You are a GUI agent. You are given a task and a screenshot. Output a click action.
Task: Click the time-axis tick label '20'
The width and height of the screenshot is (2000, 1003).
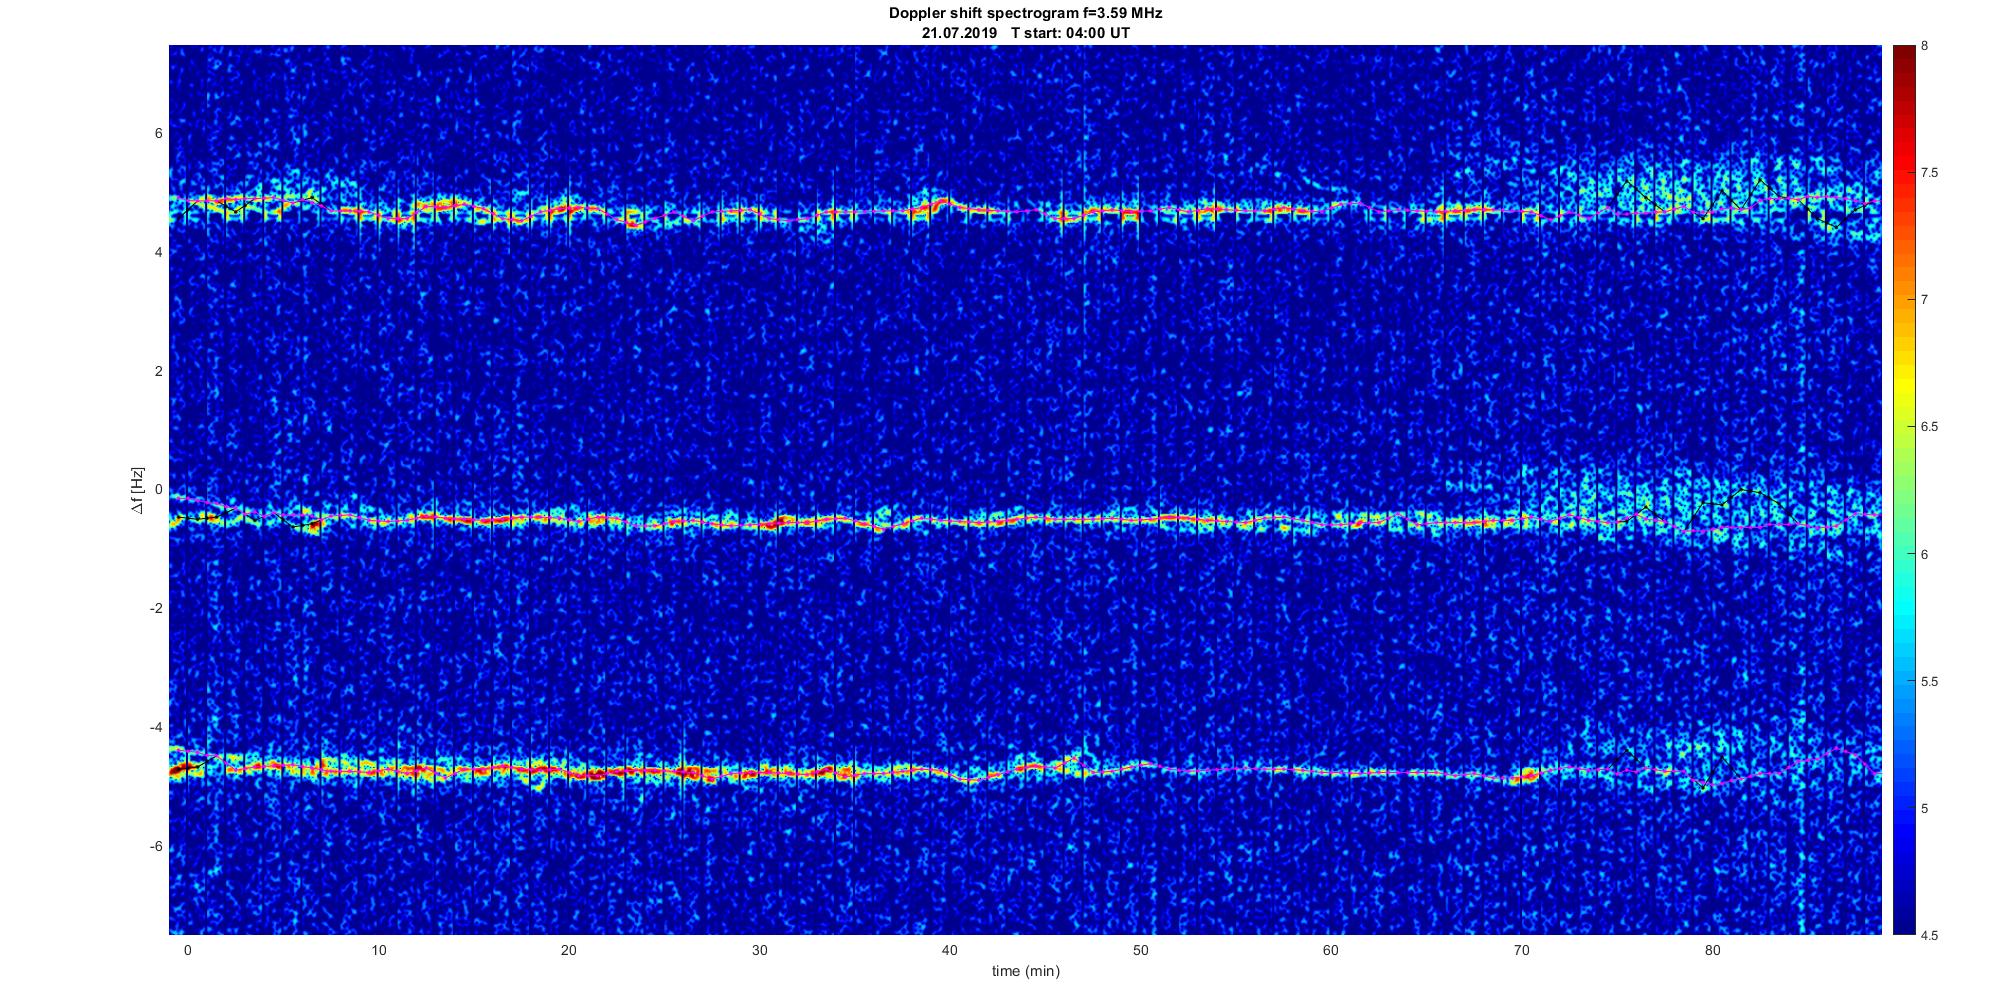(x=568, y=950)
